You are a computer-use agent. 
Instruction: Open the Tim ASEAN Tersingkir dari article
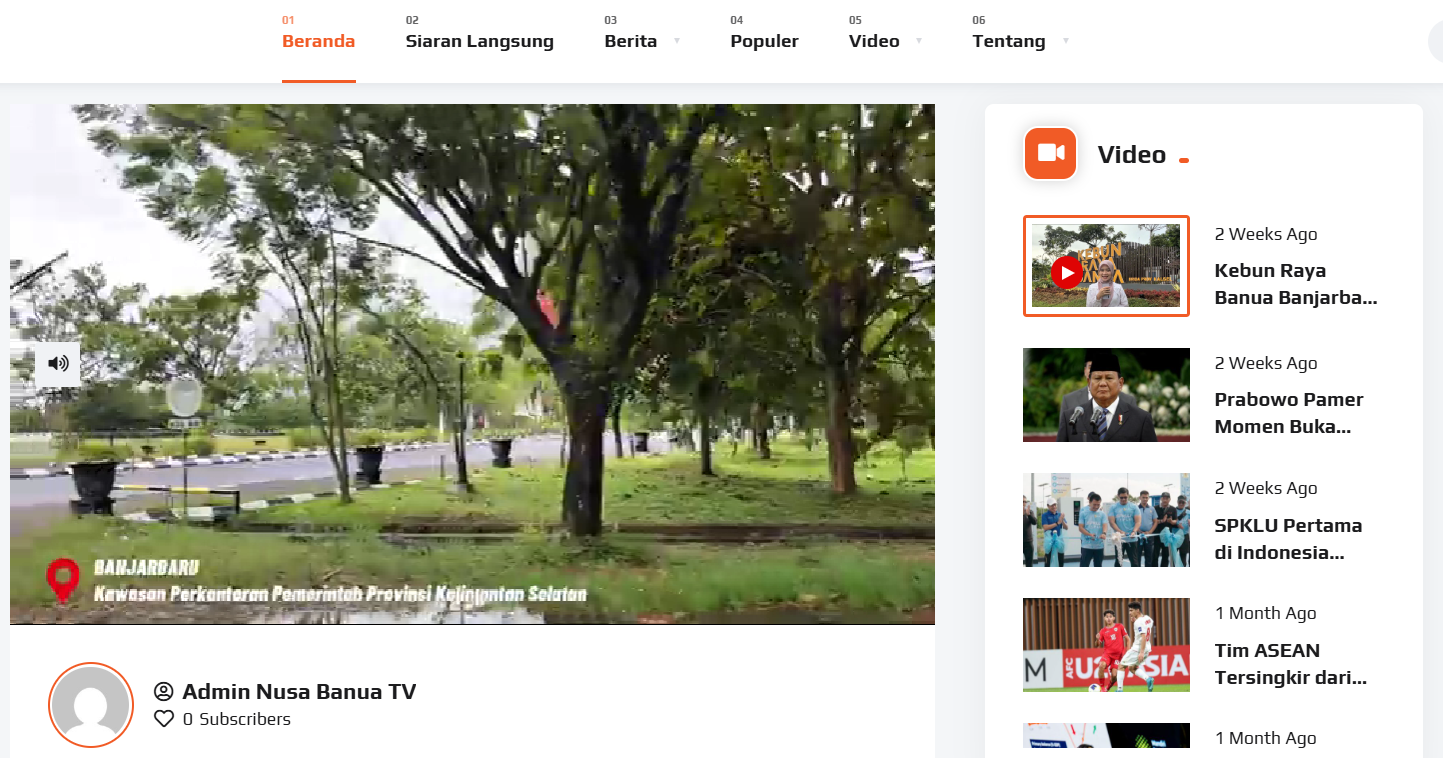1290,664
